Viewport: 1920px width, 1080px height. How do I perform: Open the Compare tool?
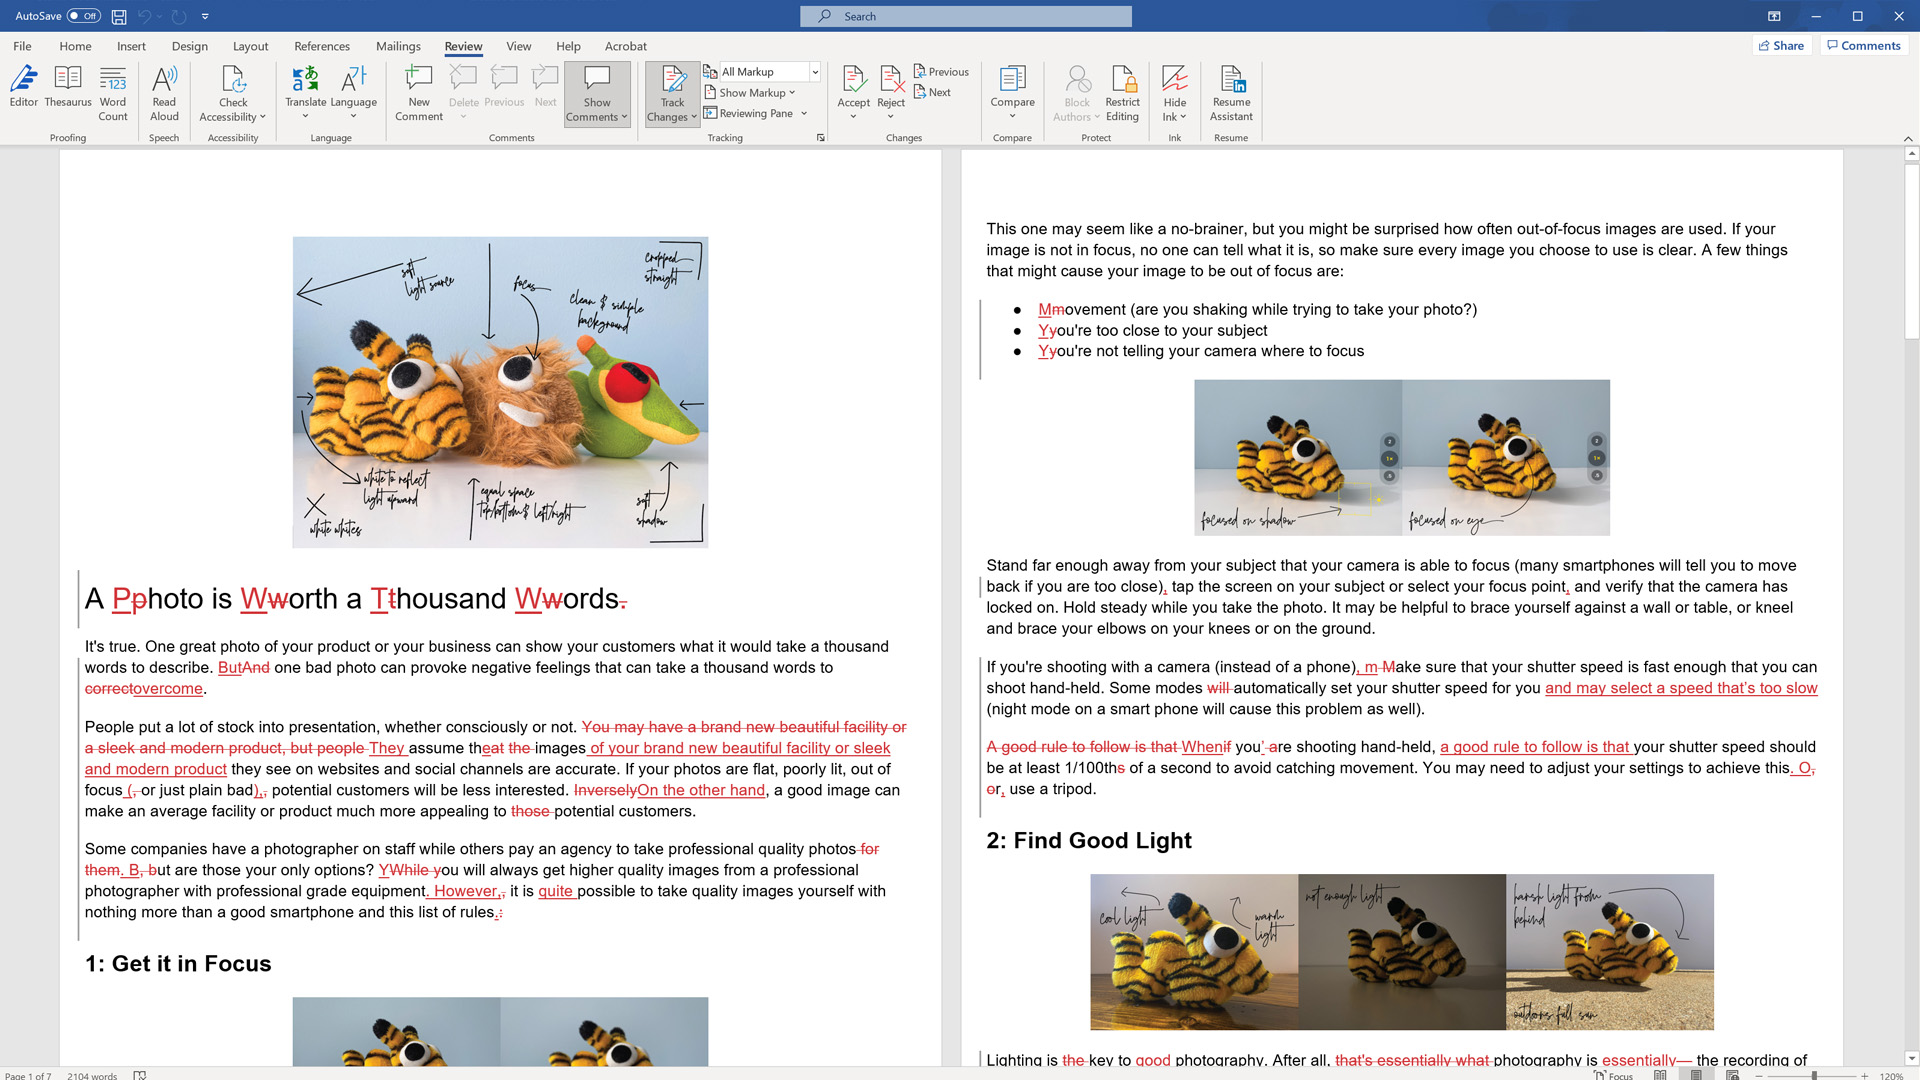point(1012,95)
